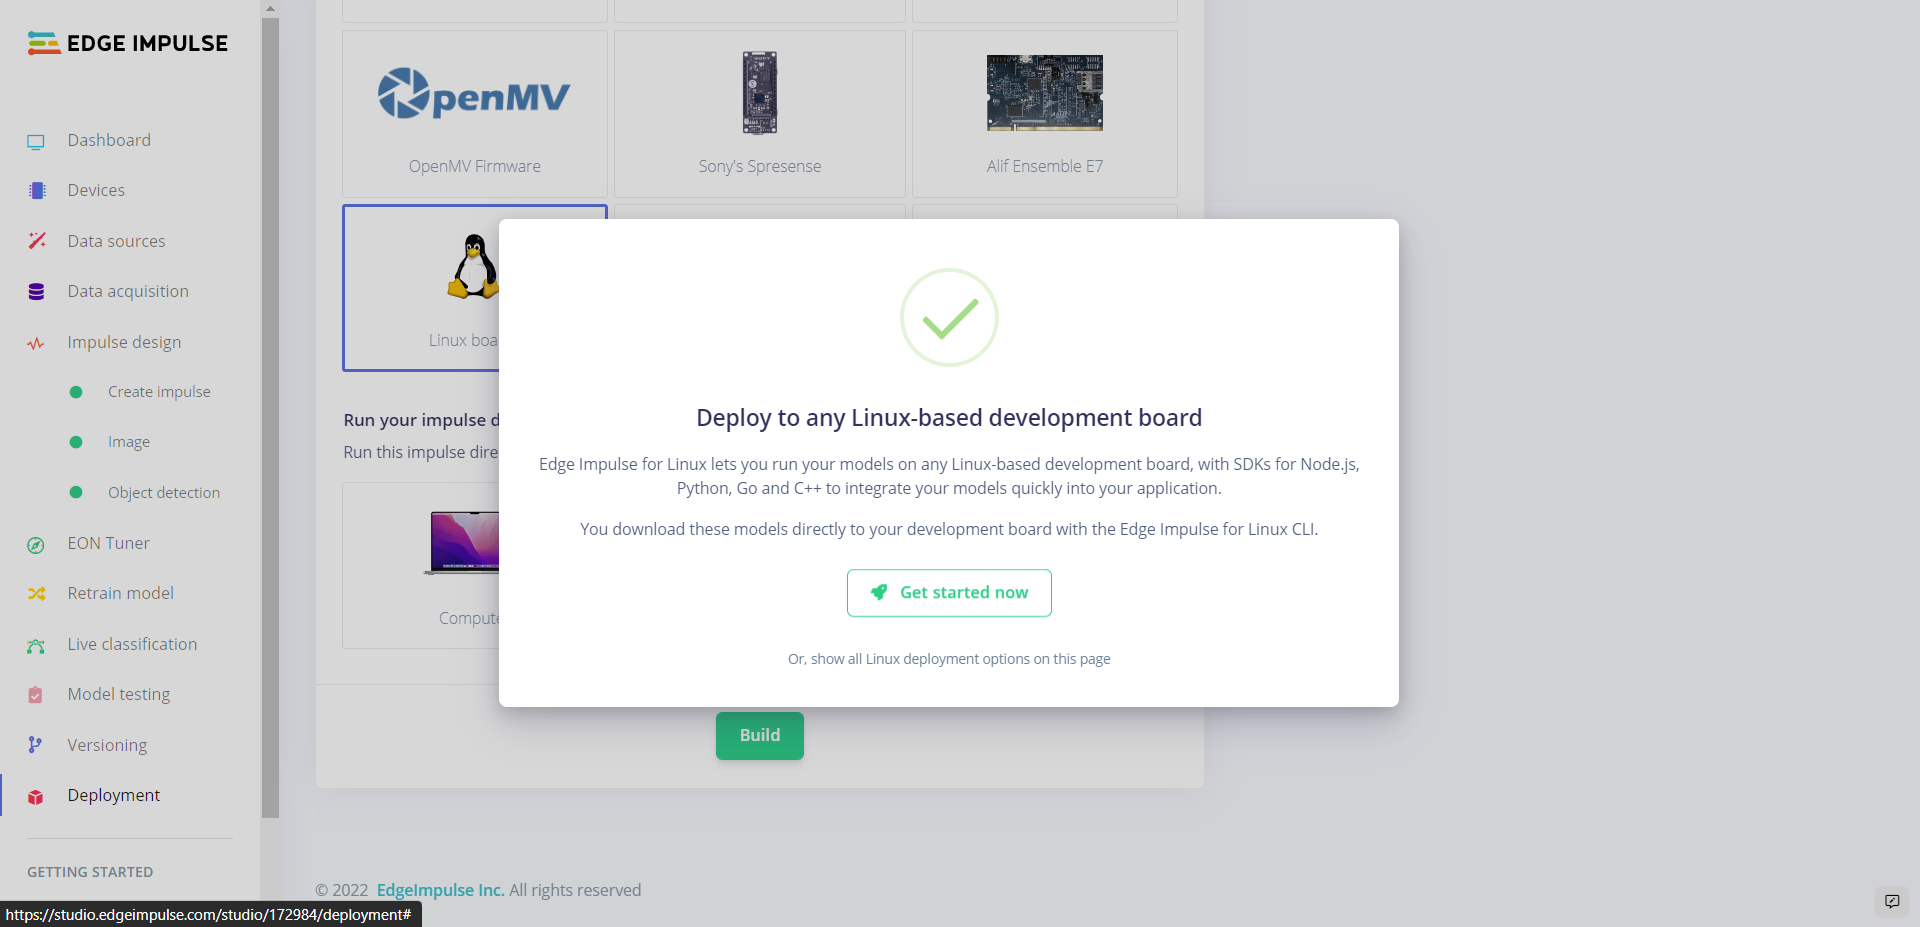Go to Model testing page
Screen dimensions: 1920x927
coord(118,694)
